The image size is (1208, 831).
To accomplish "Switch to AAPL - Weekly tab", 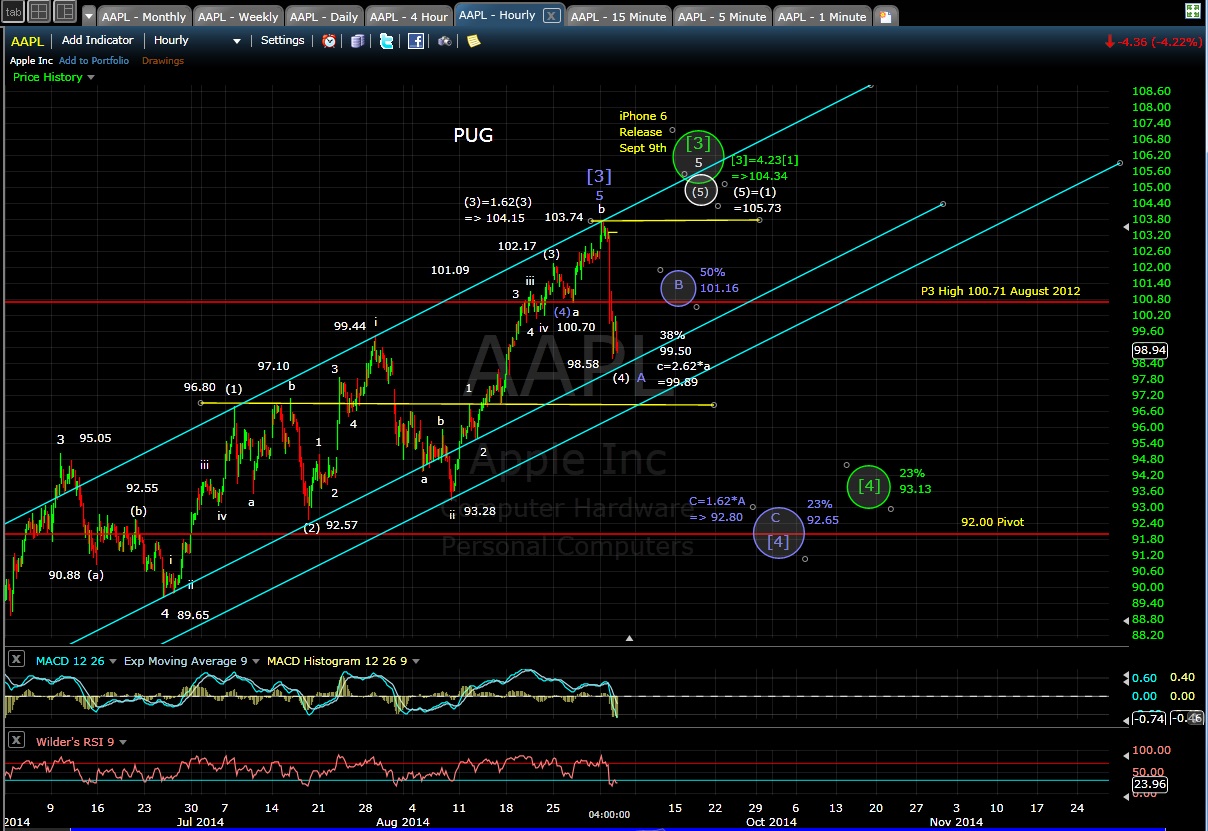I will (x=236, y=17).
